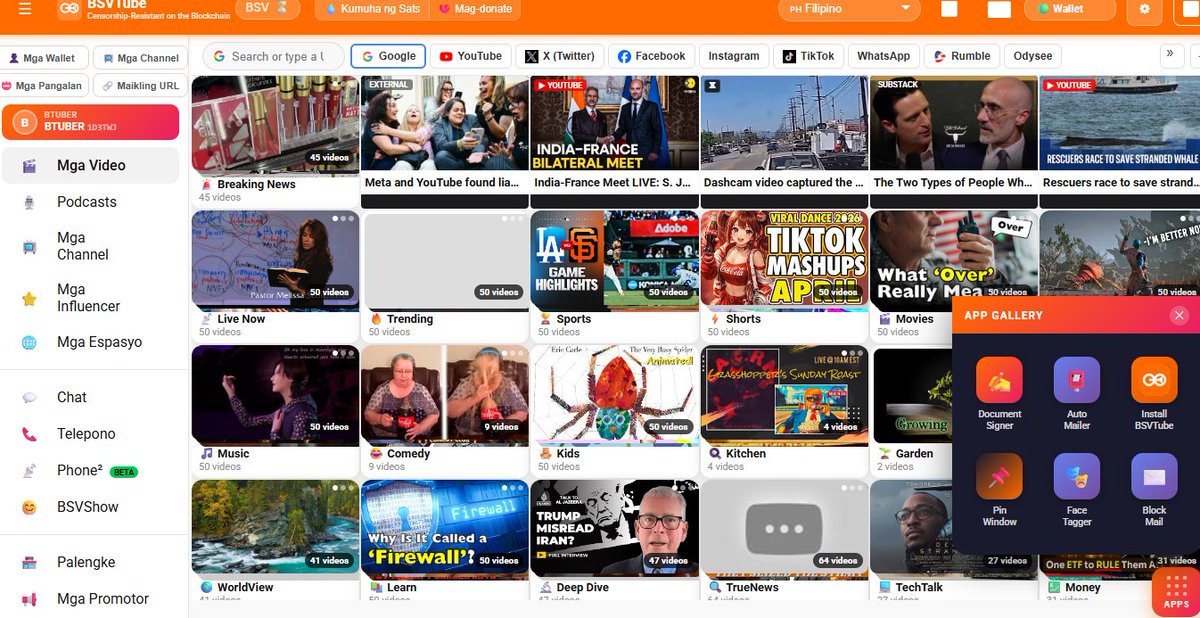Image resolution: width=1200 pixels, height=618 pixels.
Task: Open the WhatsApp shortcut
Action: [x=884, y=56]
